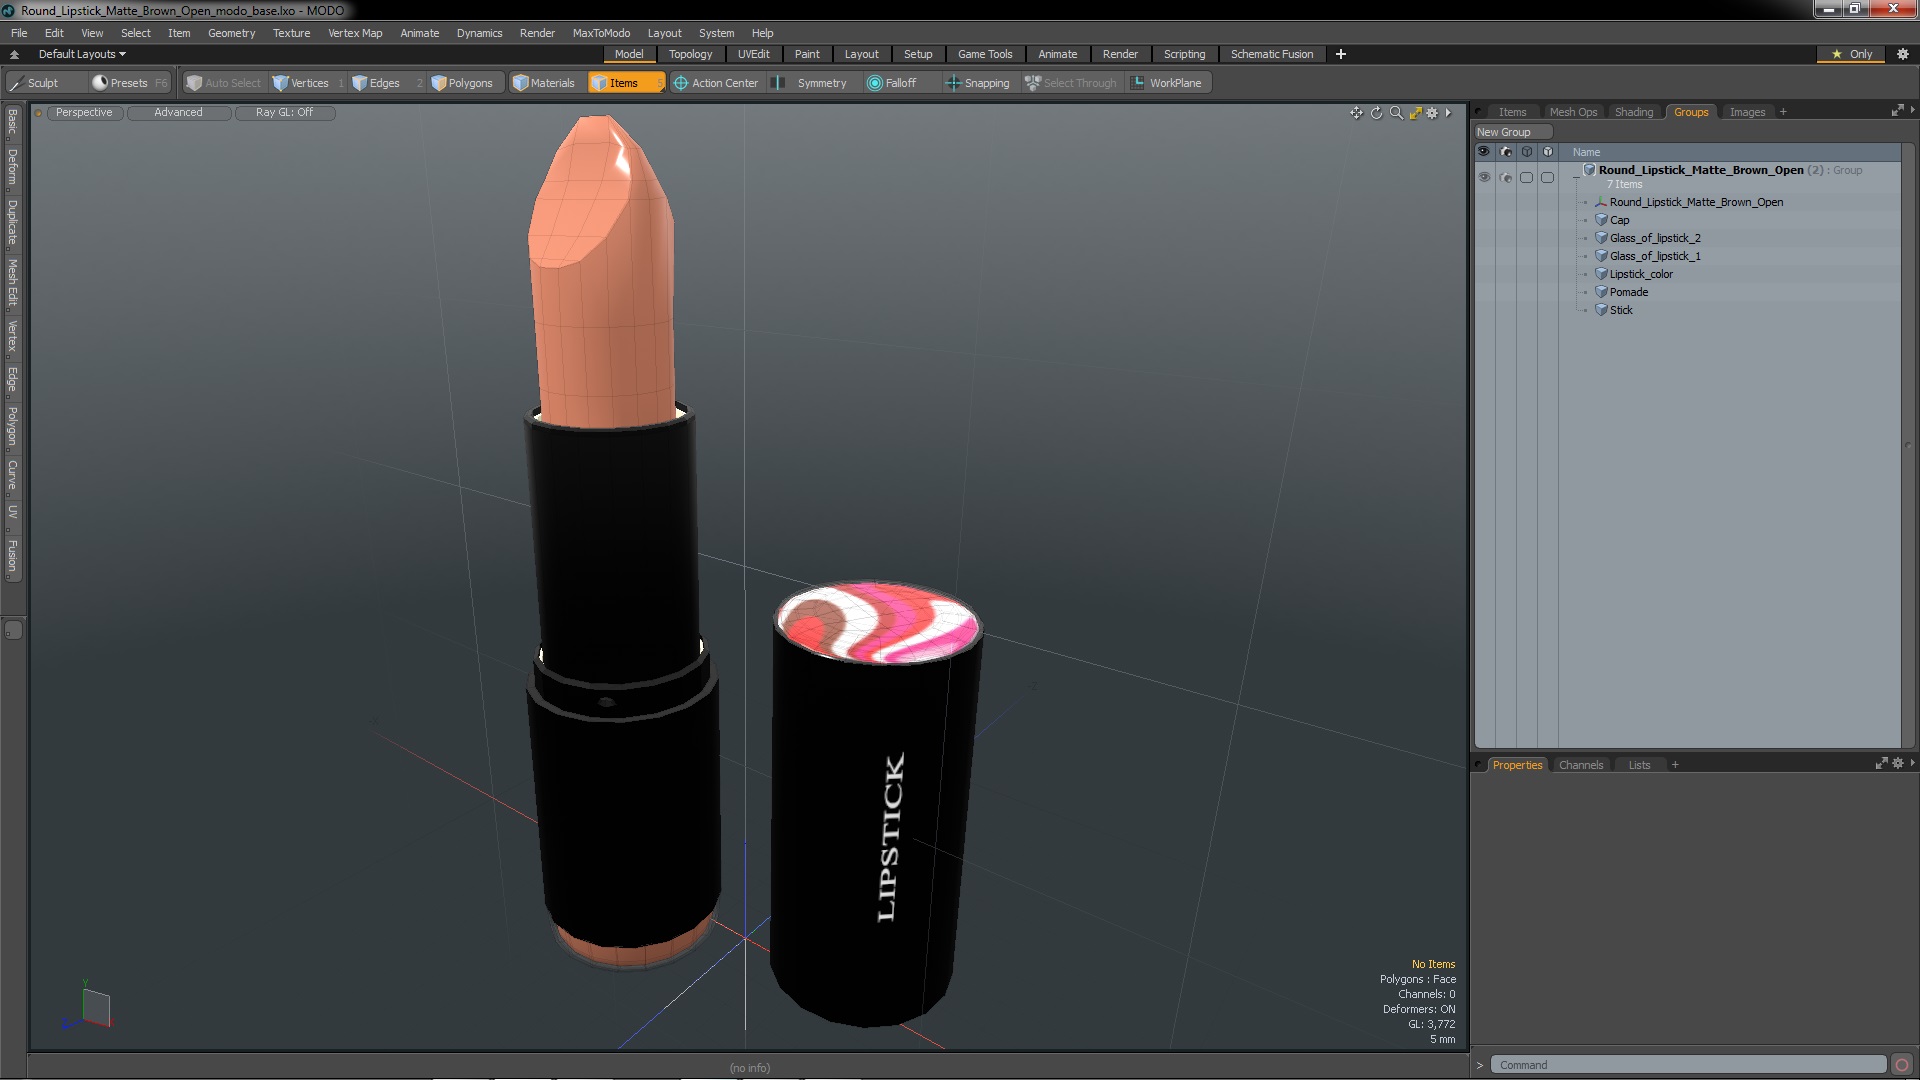Toggle the WorkPlane option
1920x1080 pixels.
[x=1166, y=83]
